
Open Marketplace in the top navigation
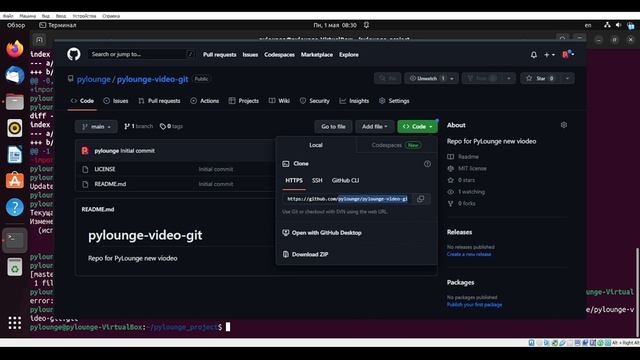(x=317, y=55)
